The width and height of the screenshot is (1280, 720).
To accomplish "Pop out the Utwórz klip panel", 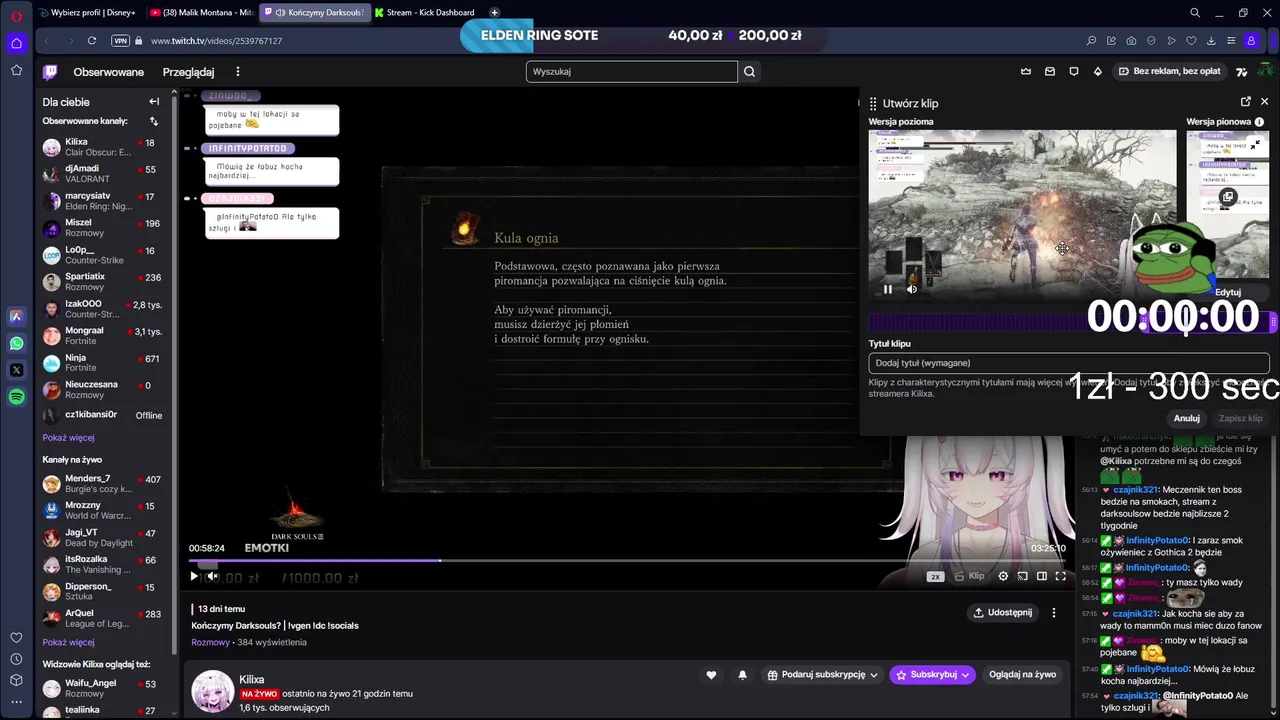I will click(x=1245, y=102).
